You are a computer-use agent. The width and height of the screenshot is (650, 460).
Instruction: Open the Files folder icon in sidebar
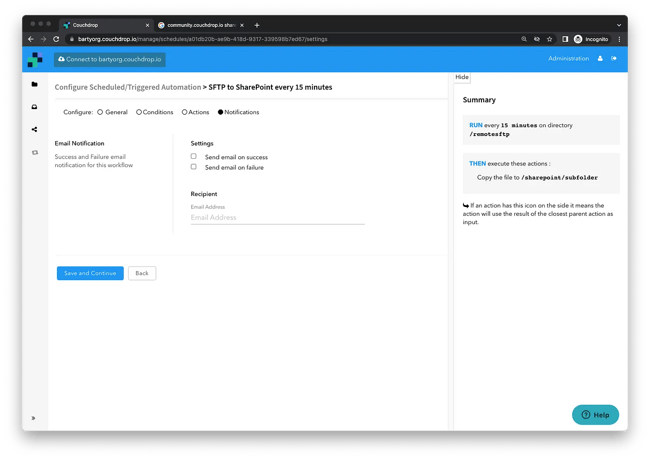pos(35,85)
